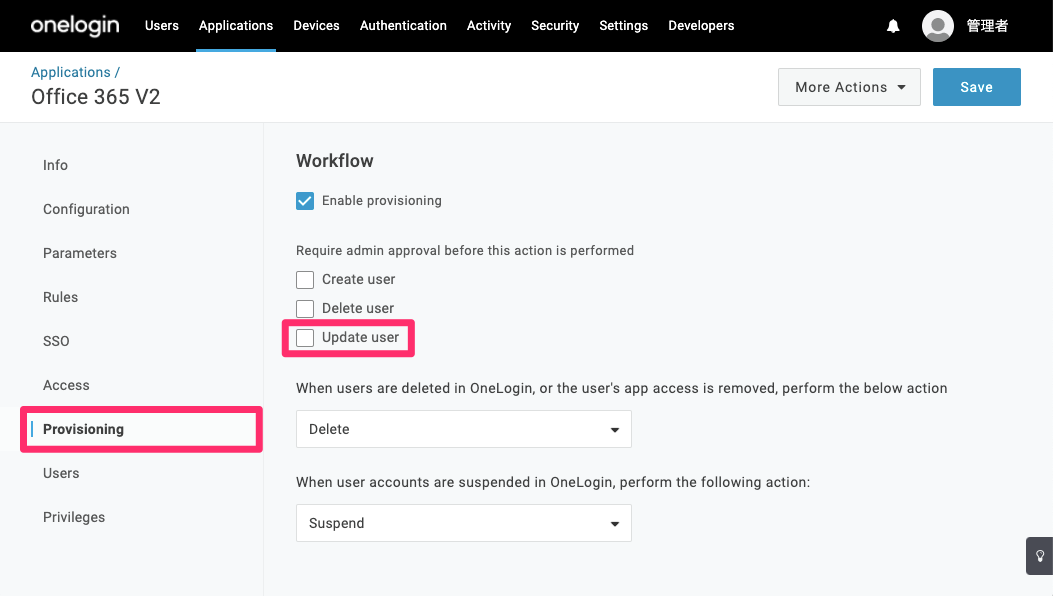Open the Developers top menu
The image size is (1053, 596).
pos(701,26)
